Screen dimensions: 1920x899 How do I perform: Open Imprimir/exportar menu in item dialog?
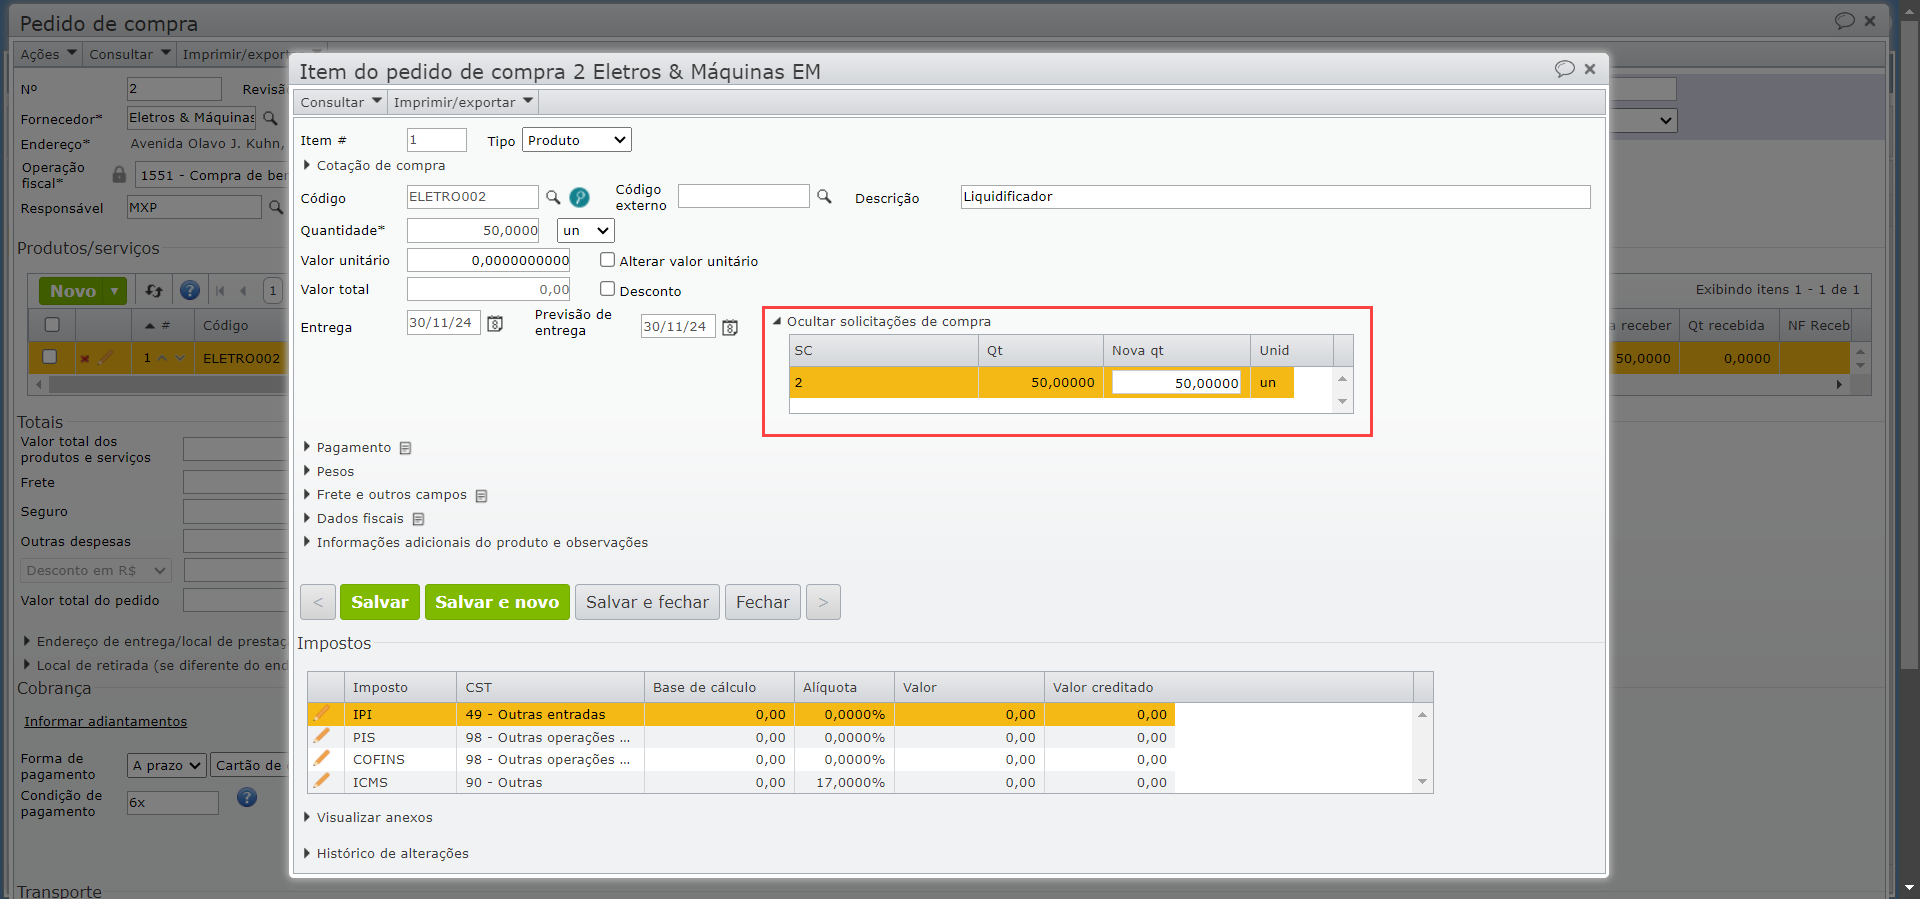click(x=462, y=102)
